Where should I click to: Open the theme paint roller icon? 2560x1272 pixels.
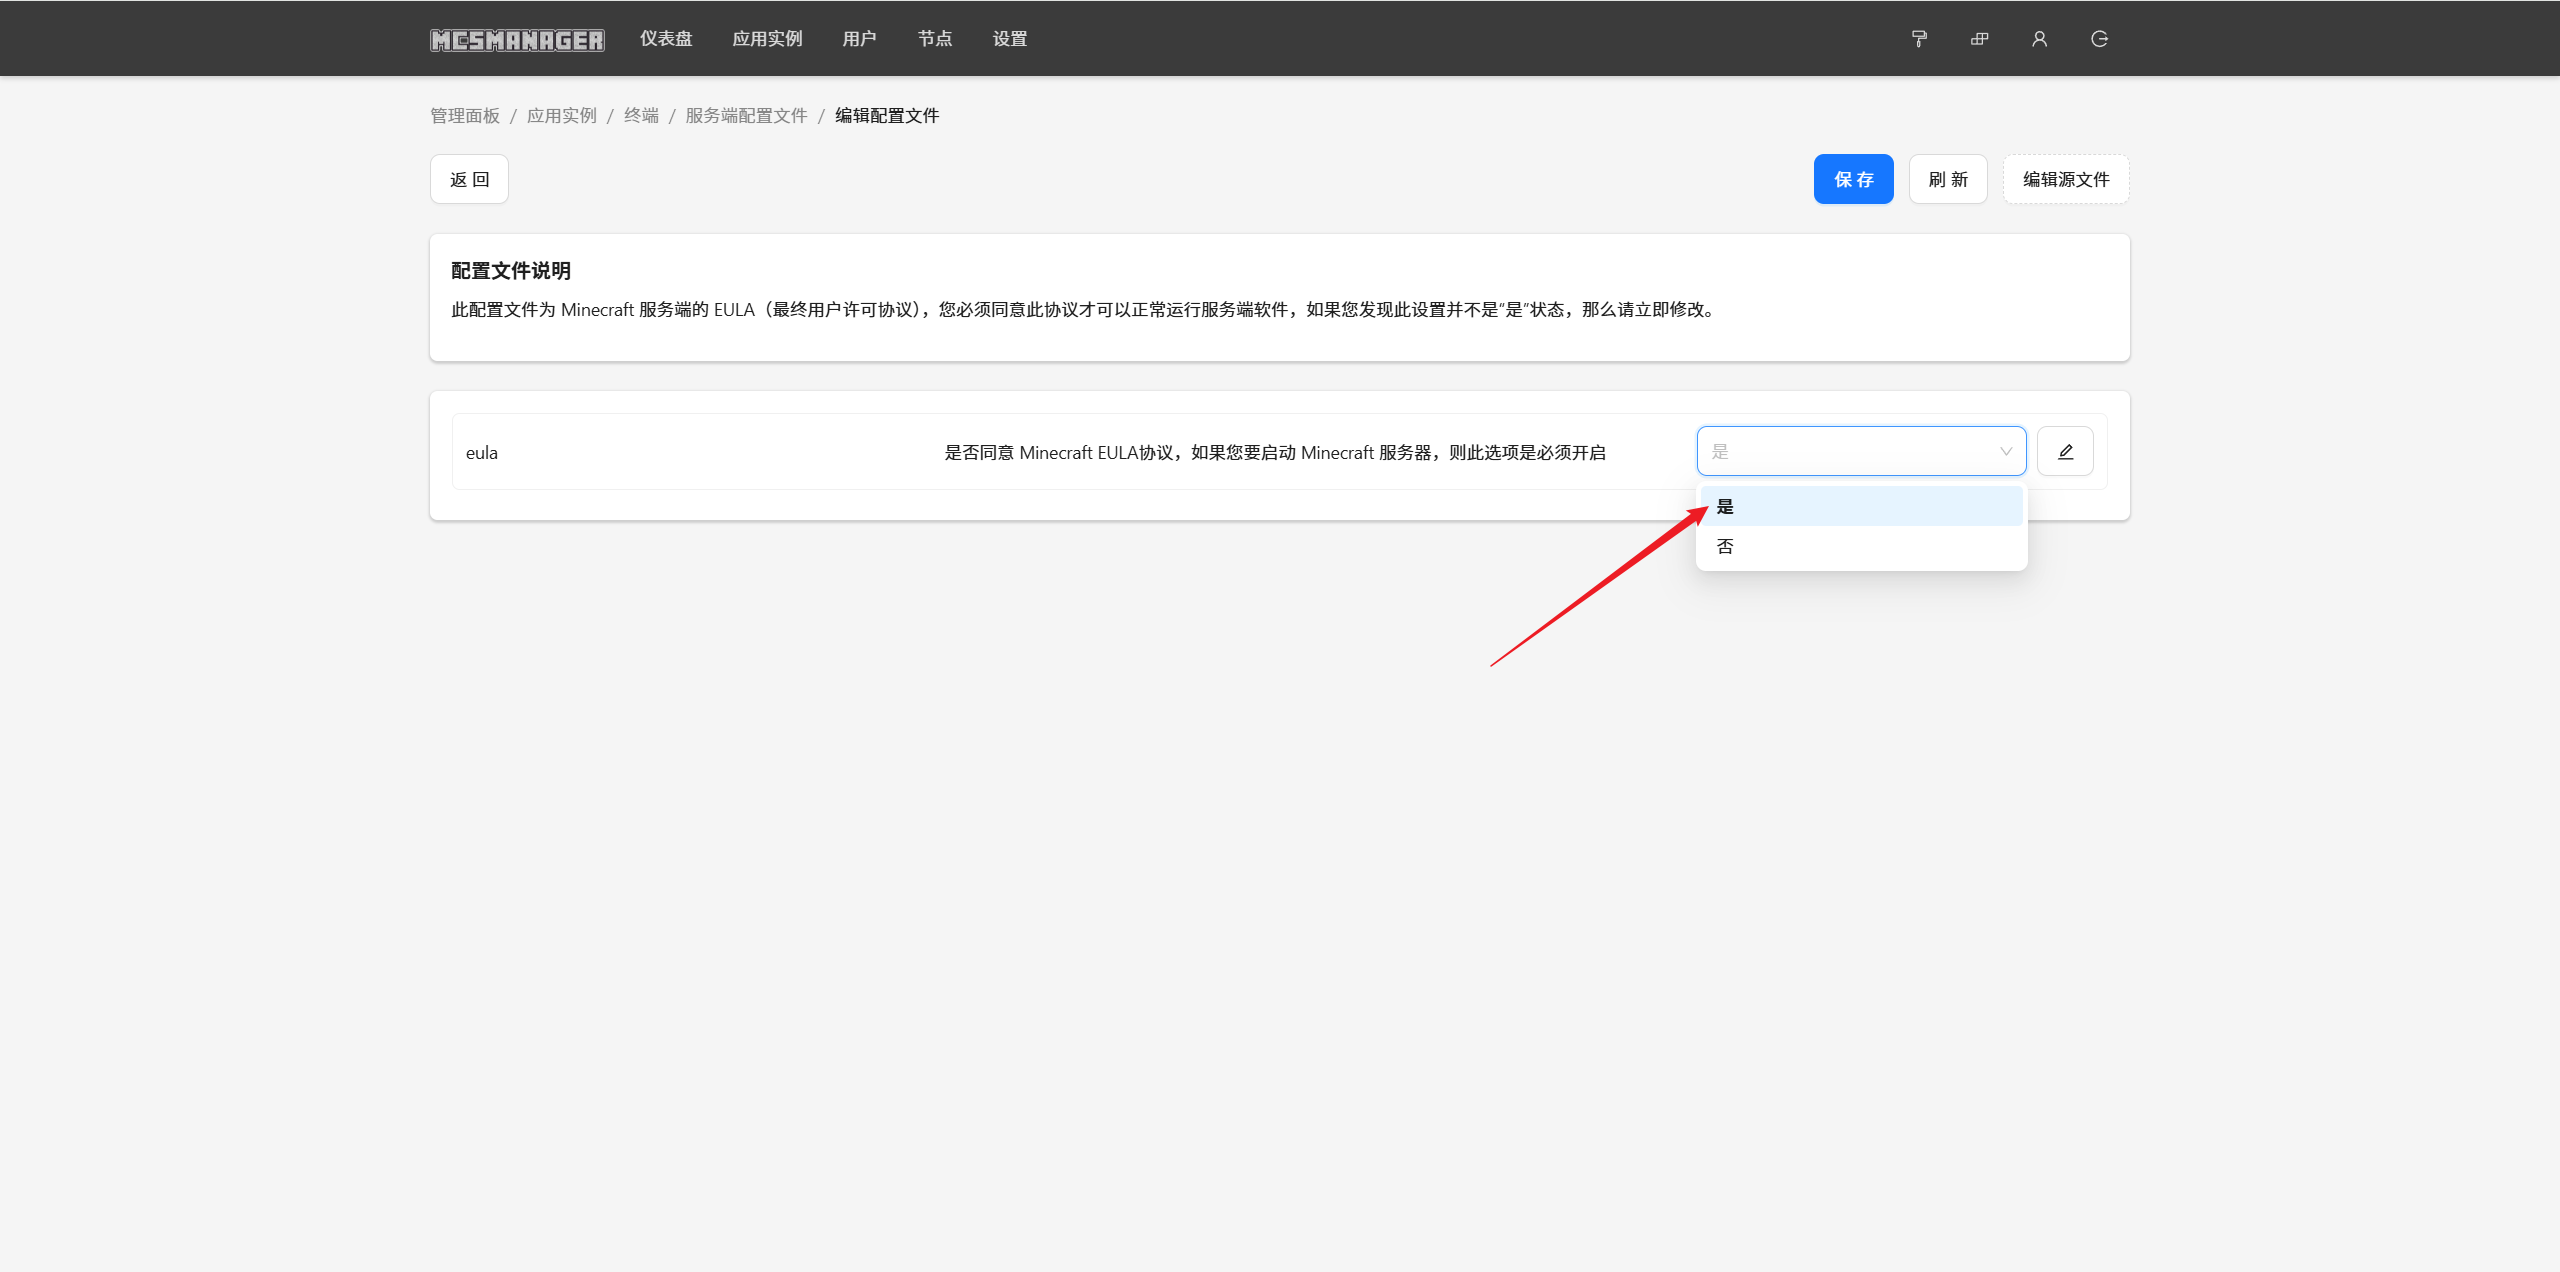1919,39
